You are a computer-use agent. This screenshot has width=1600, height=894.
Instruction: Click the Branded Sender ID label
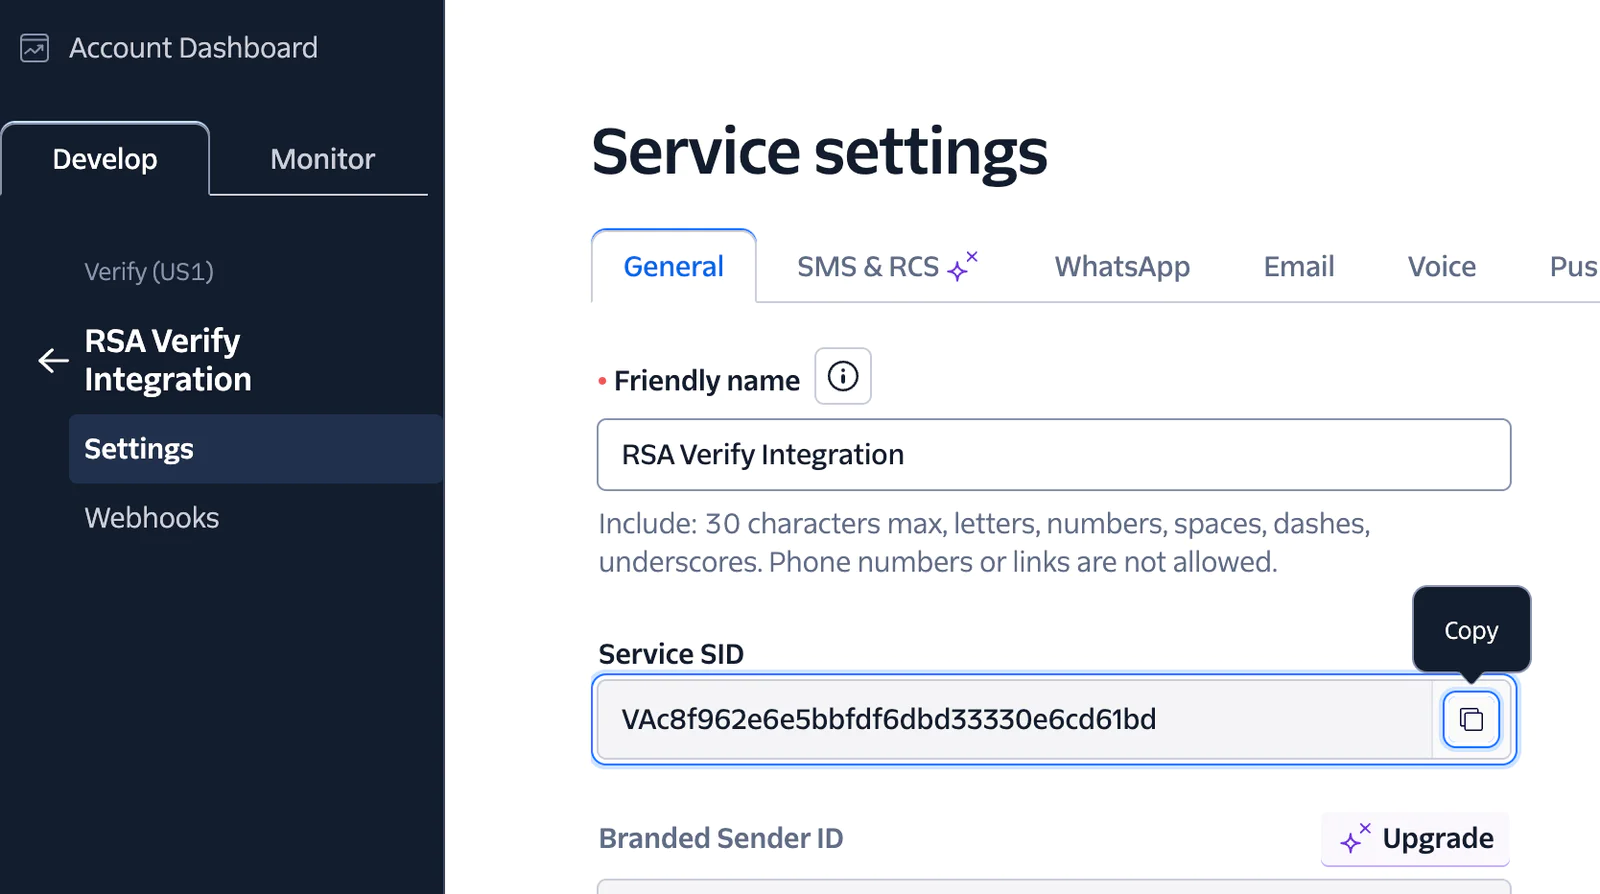point(721,838)
